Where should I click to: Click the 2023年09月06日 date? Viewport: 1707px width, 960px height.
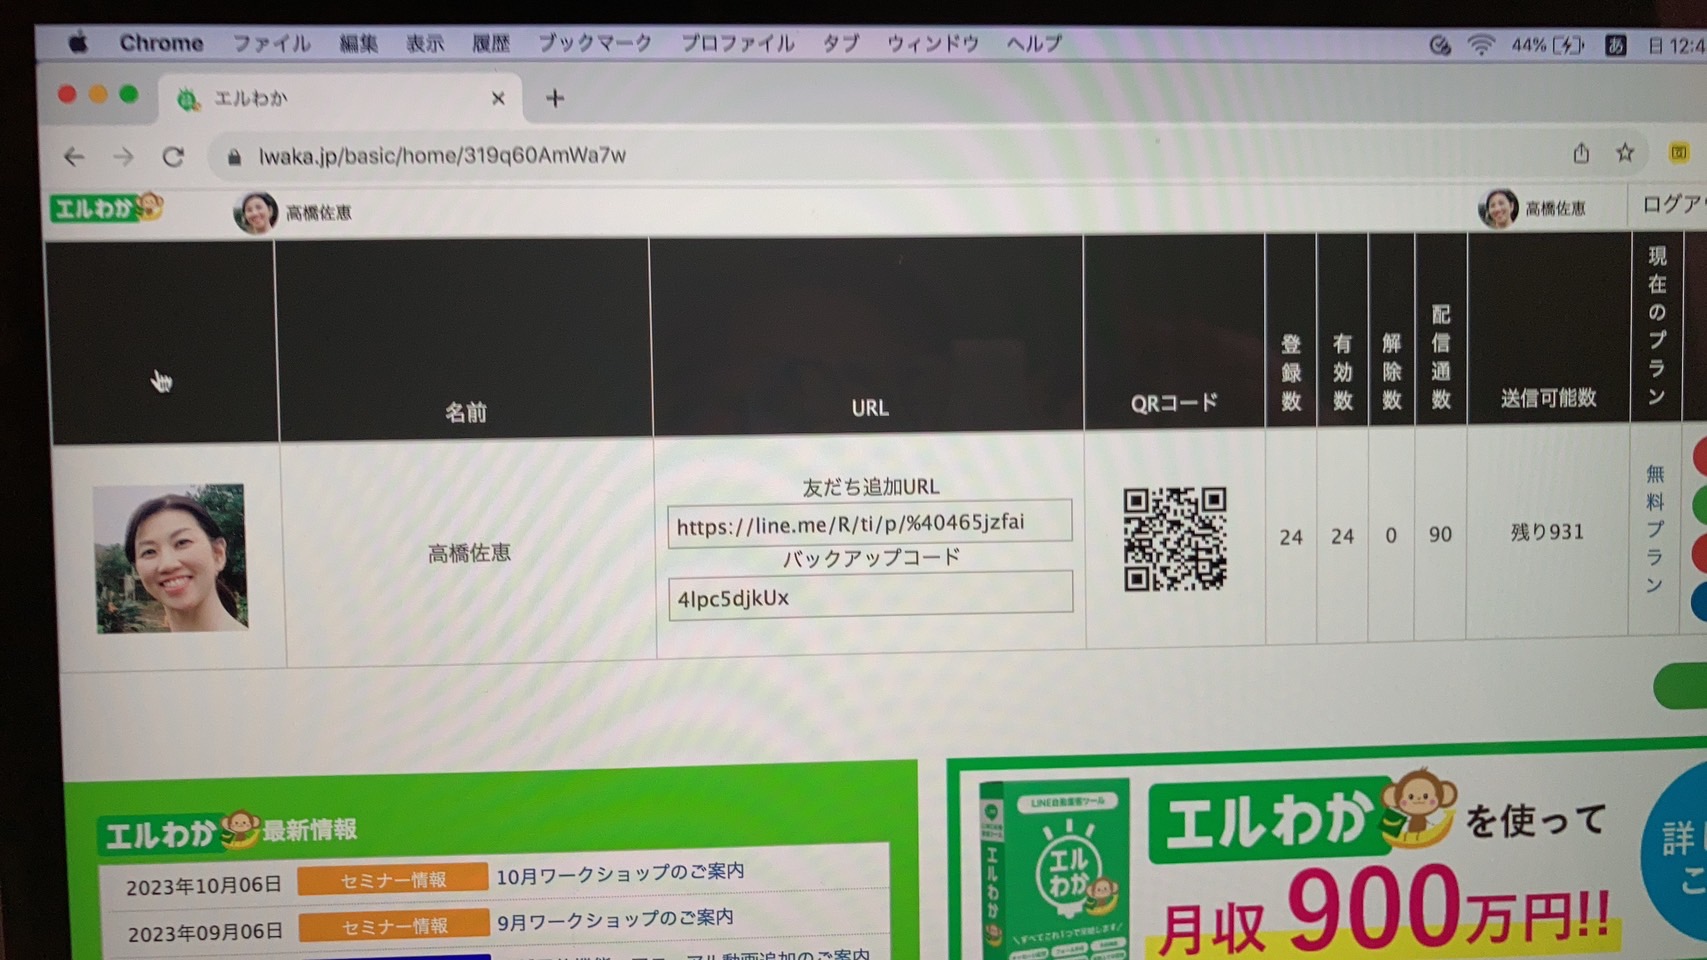pos(205,932)
